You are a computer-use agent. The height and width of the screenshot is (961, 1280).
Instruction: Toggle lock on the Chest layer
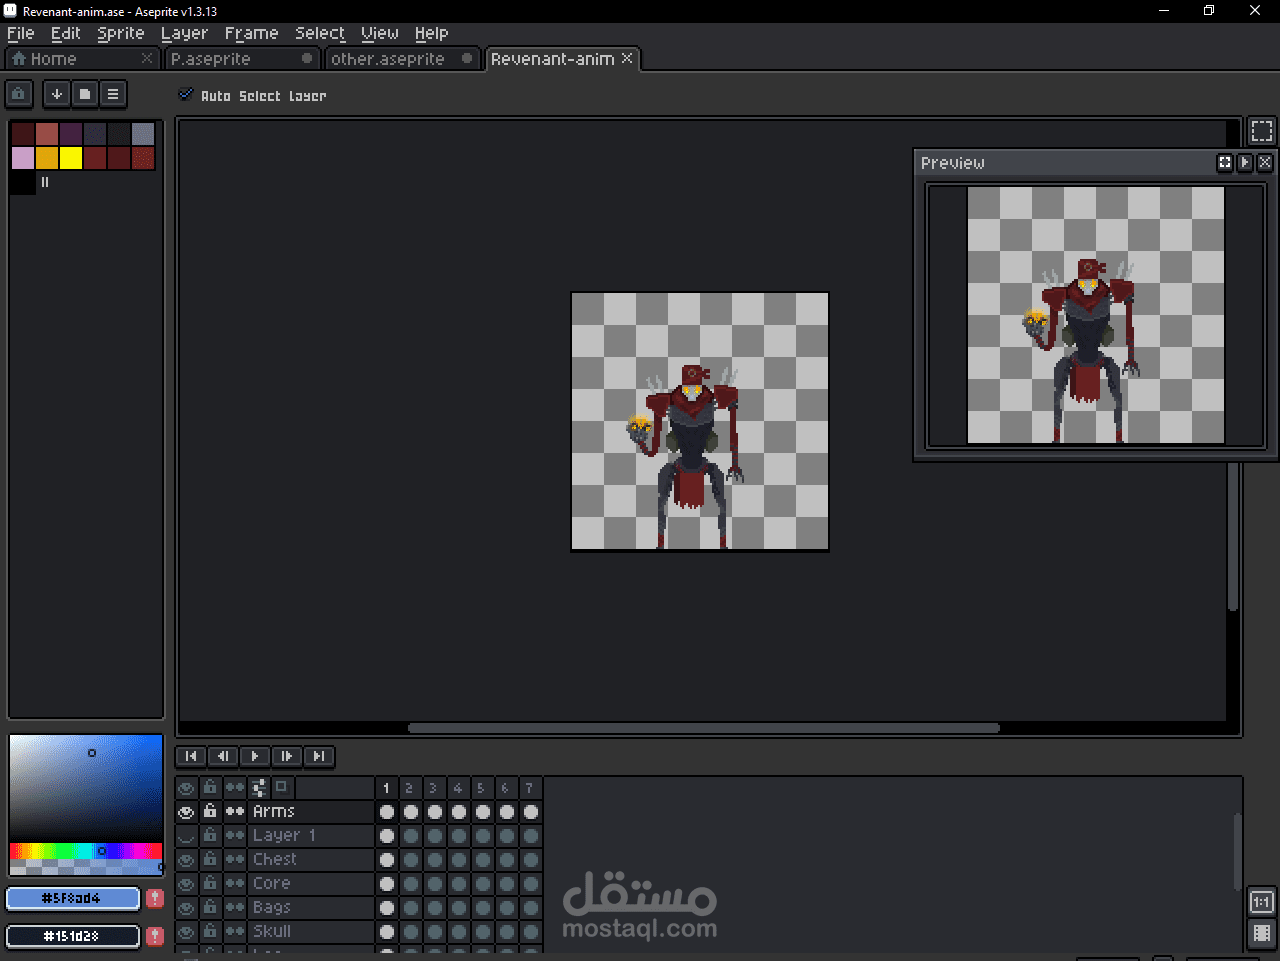coord(210,859)
